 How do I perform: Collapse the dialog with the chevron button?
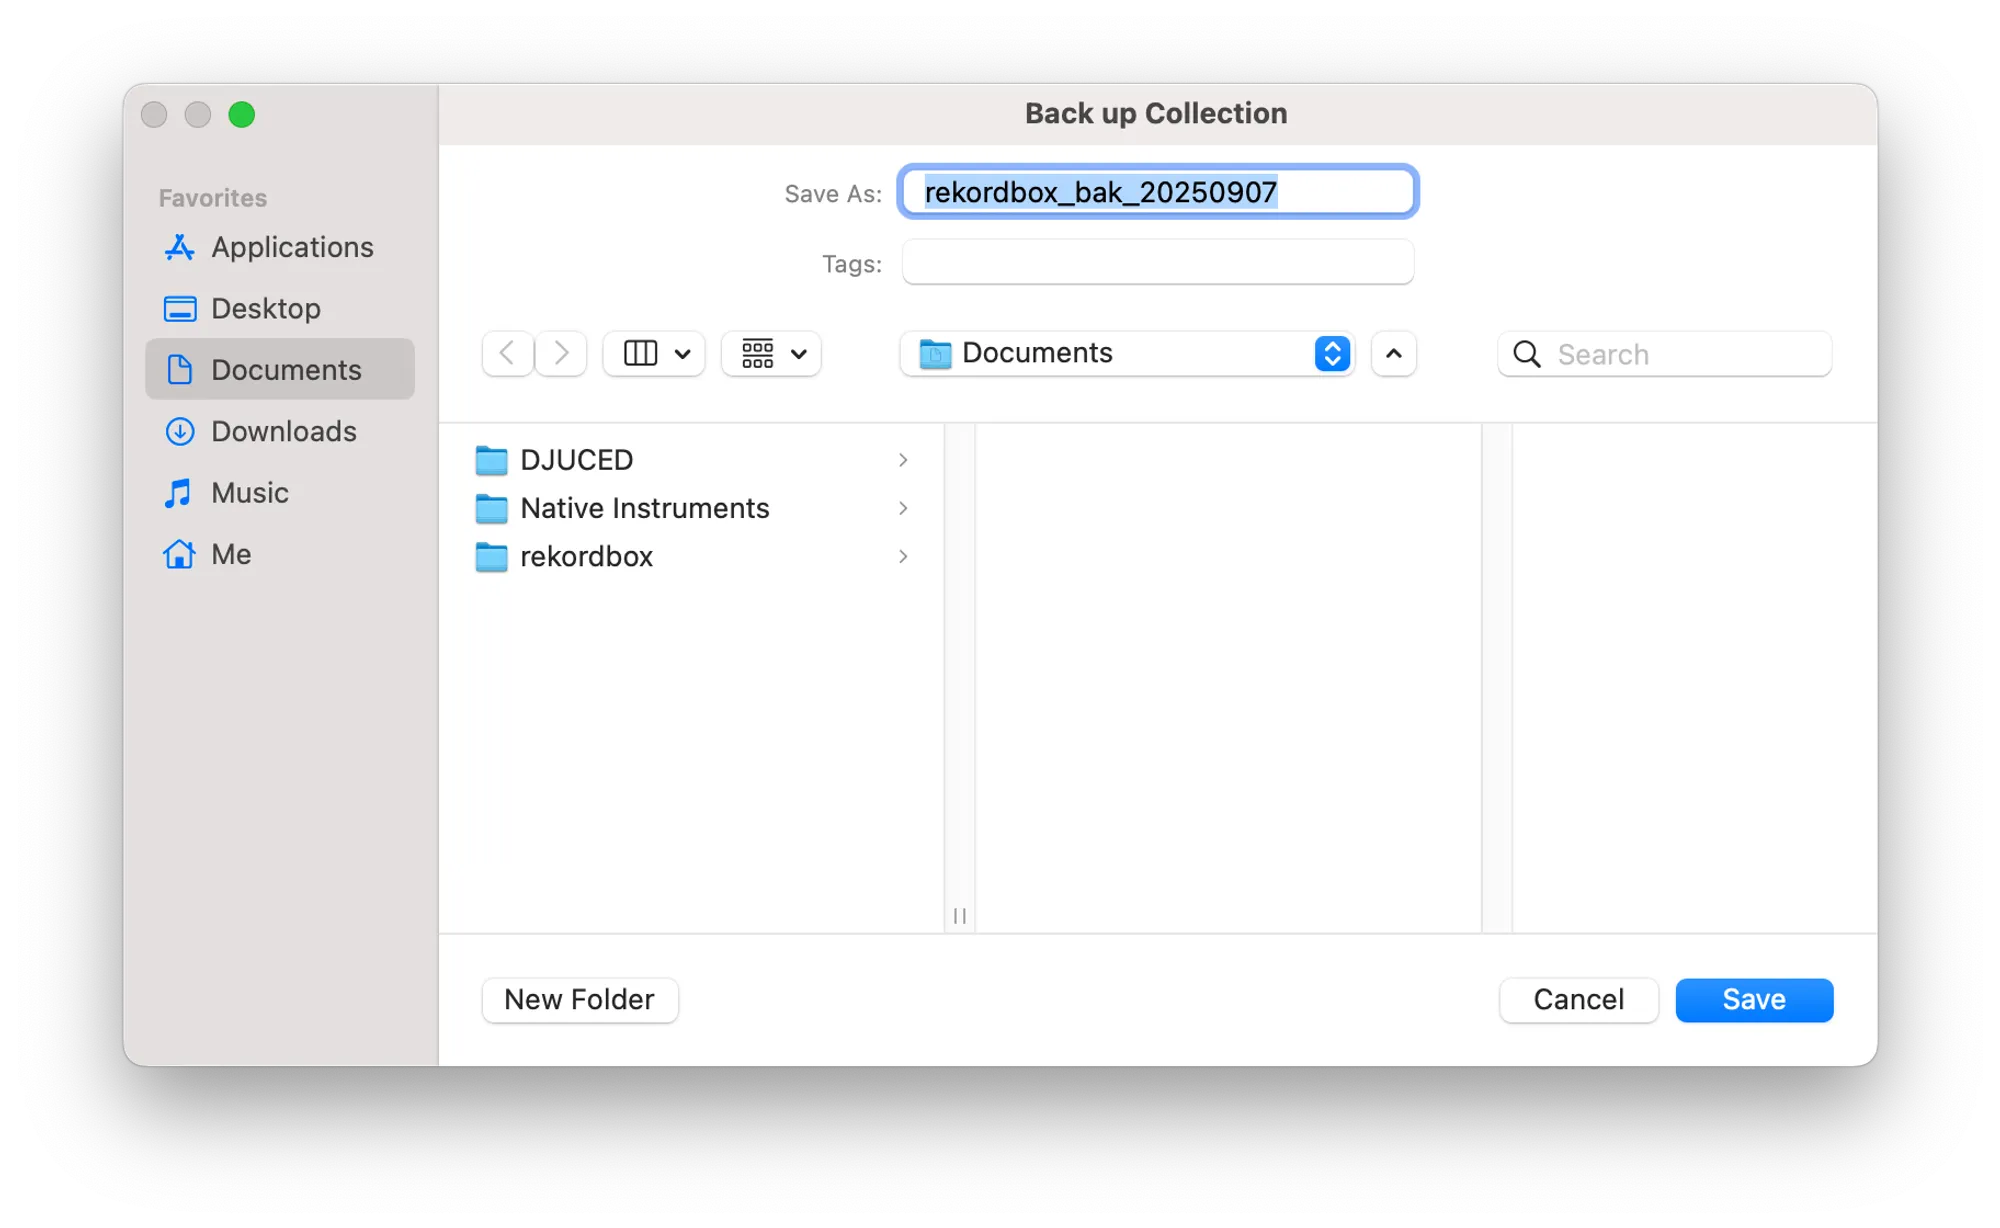[1393, 353]
